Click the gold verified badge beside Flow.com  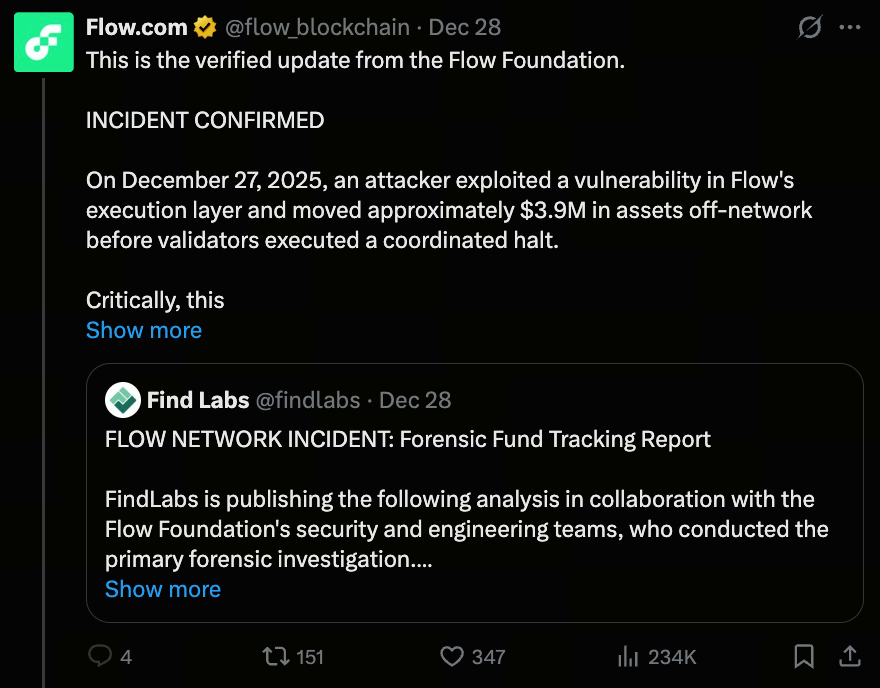pyautogui.click(x=205, y=27)
